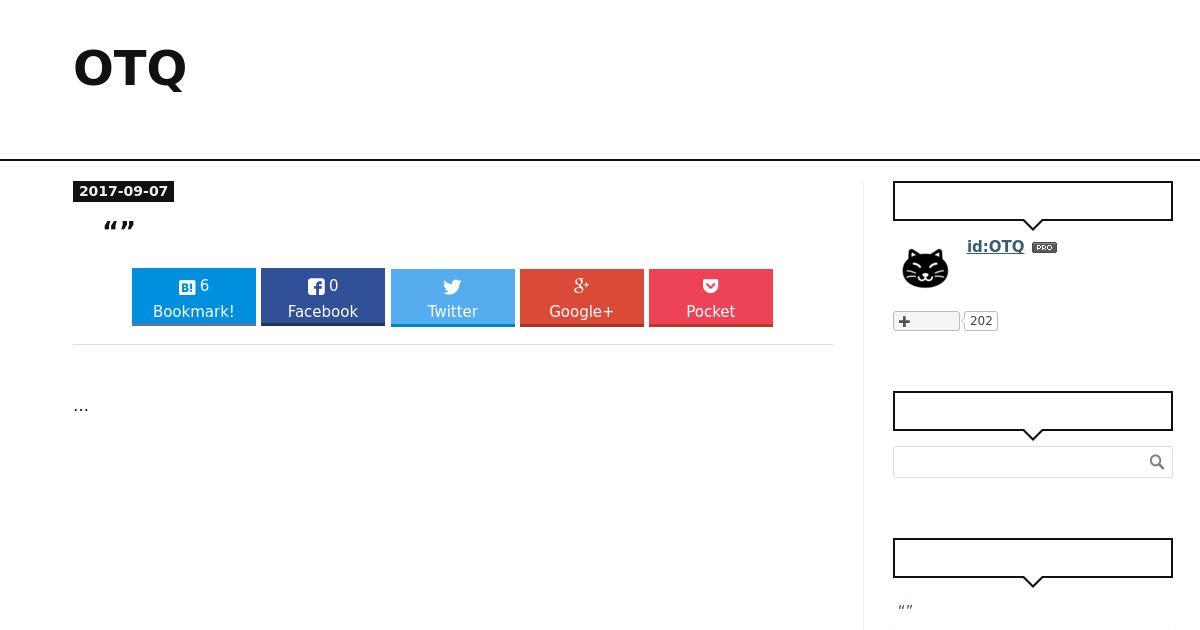
Task: Open the OTQ blog title header
Action: [x=130, y=69]
